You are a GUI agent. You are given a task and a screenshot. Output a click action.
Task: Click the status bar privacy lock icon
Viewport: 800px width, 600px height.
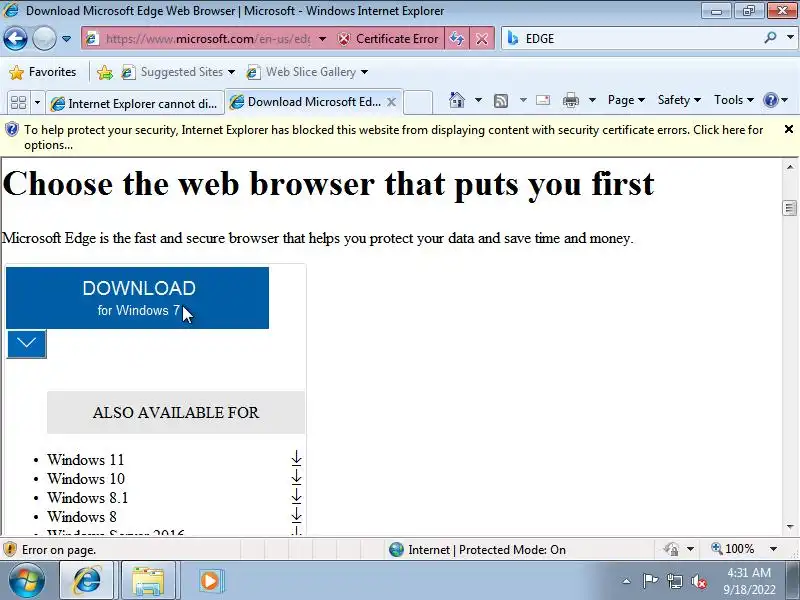point(671,549)
